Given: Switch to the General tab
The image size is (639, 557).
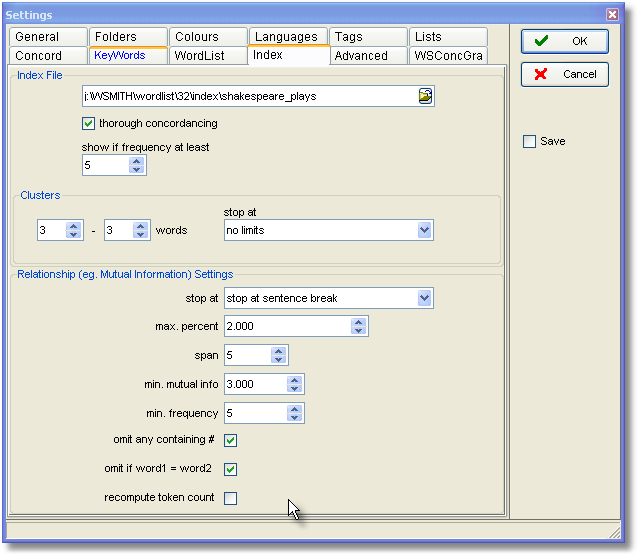Looking at the screenshot, I should [48, 37].
